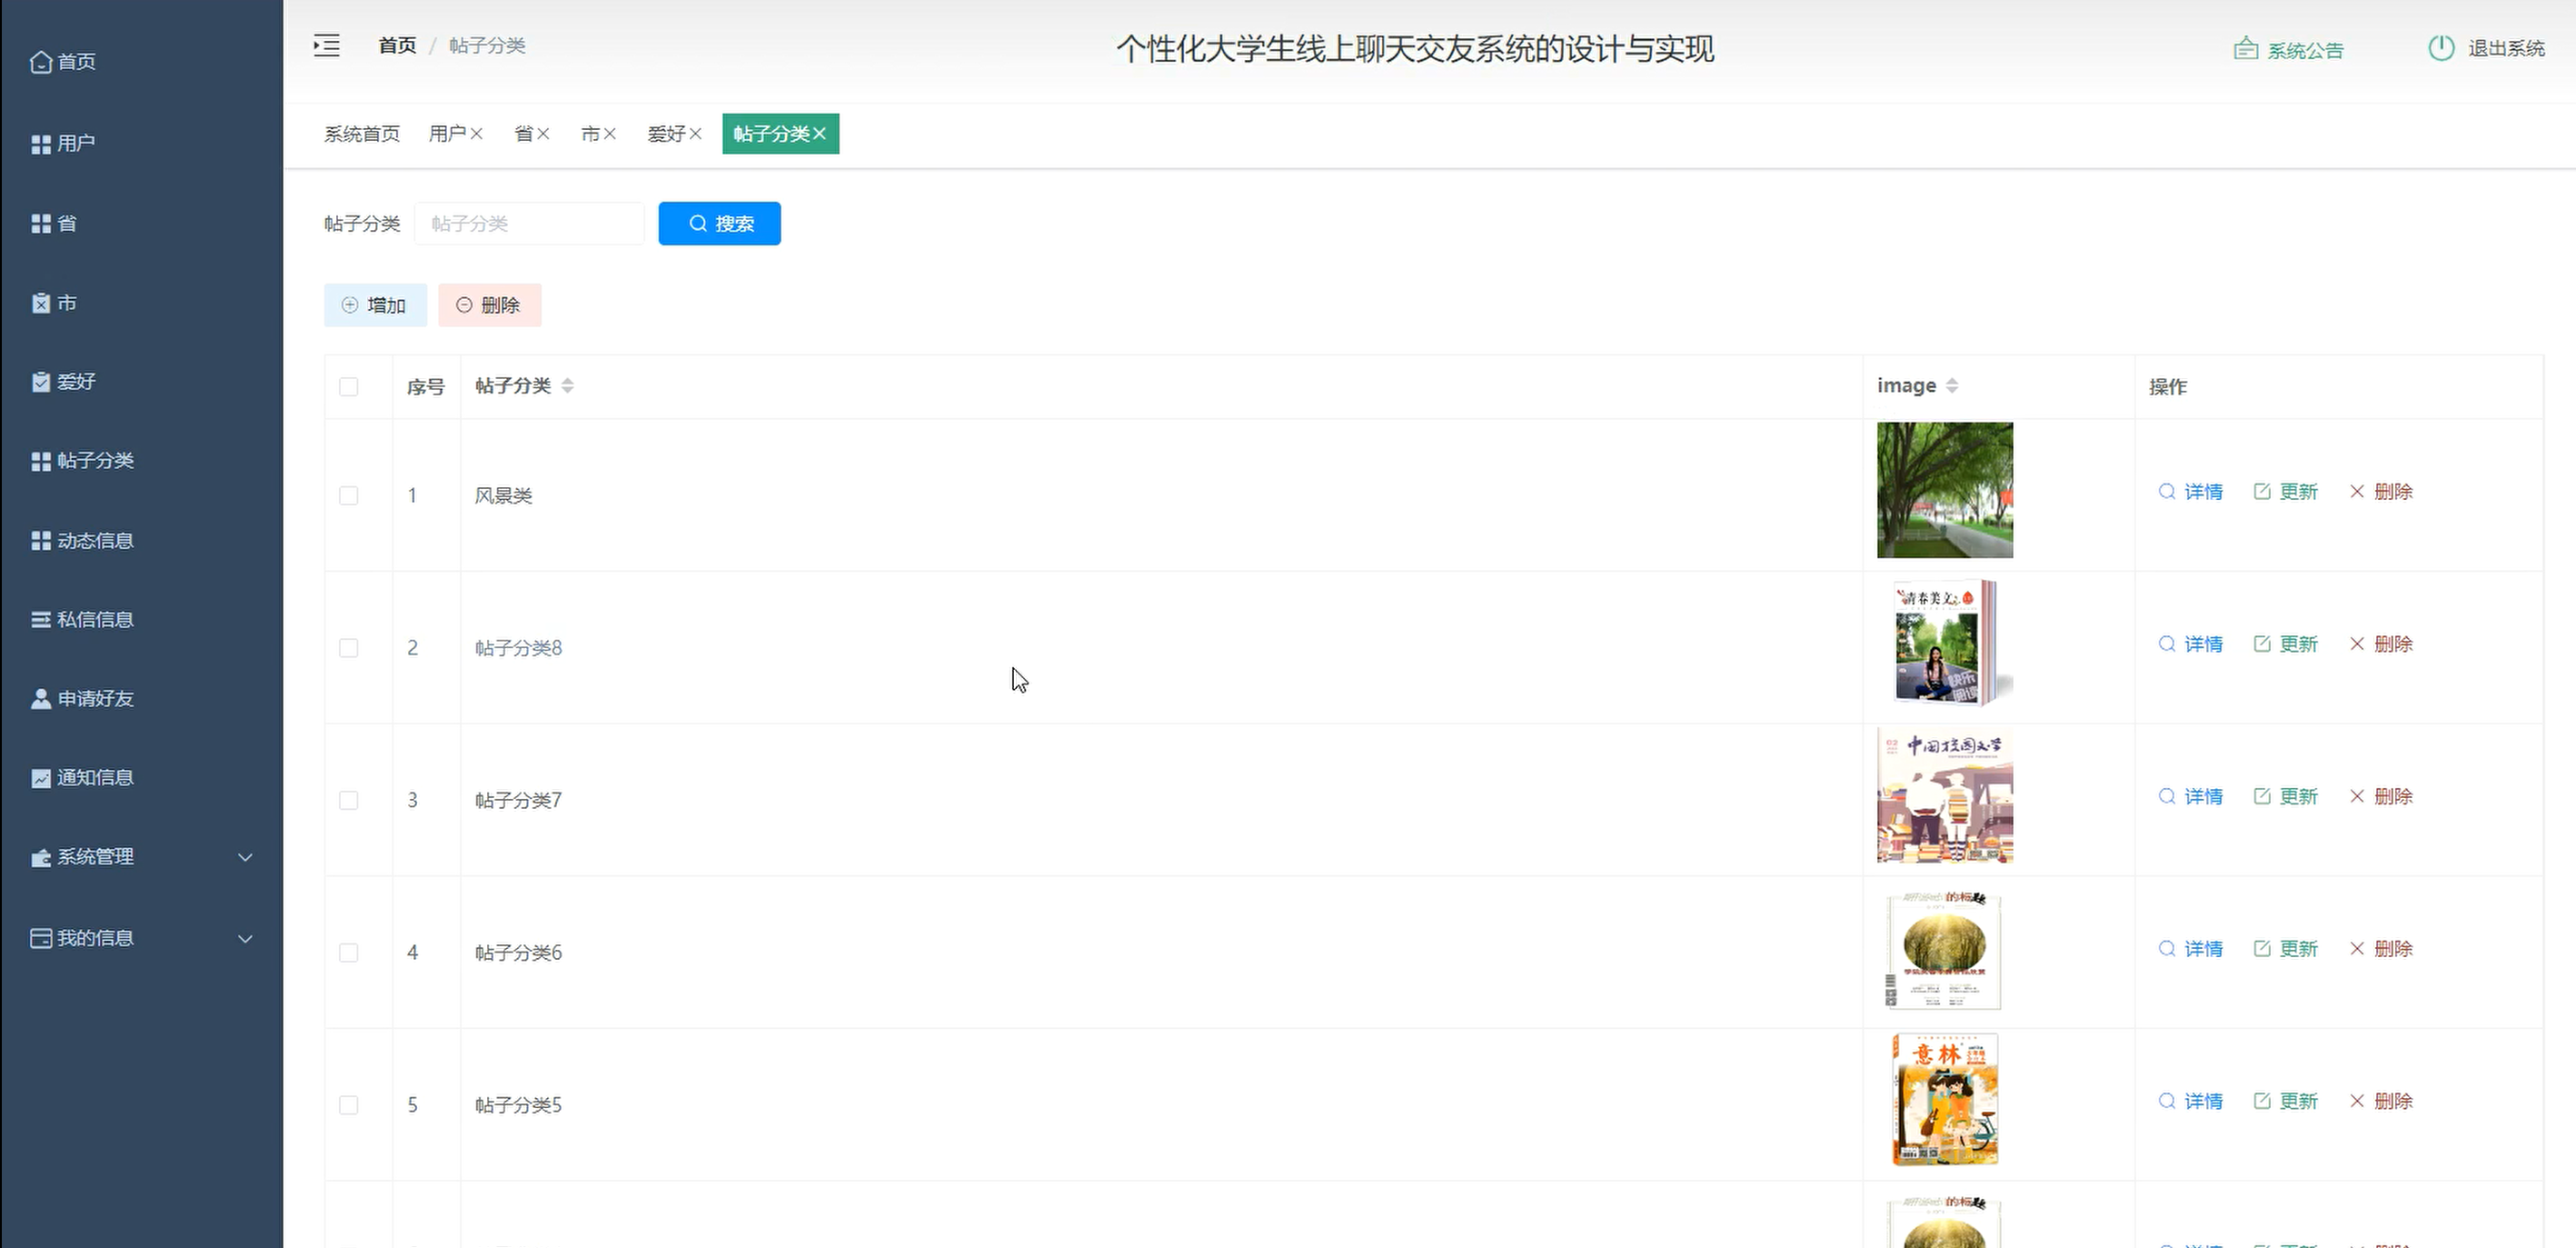Click 删除 for 帖子分类6 row

coord(2381,949)
